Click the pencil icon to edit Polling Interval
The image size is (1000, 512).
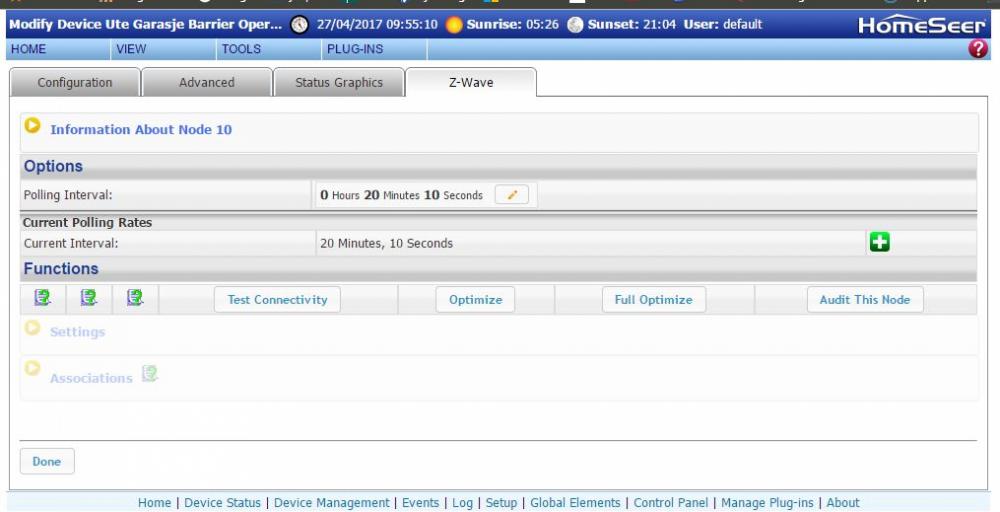click(512, 195)
